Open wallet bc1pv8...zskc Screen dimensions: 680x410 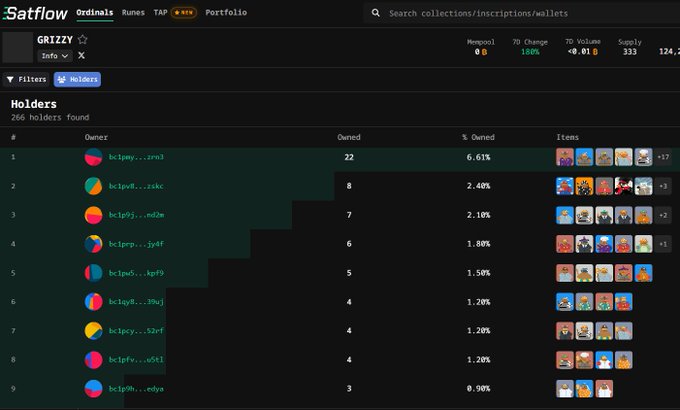coord(136,186)
